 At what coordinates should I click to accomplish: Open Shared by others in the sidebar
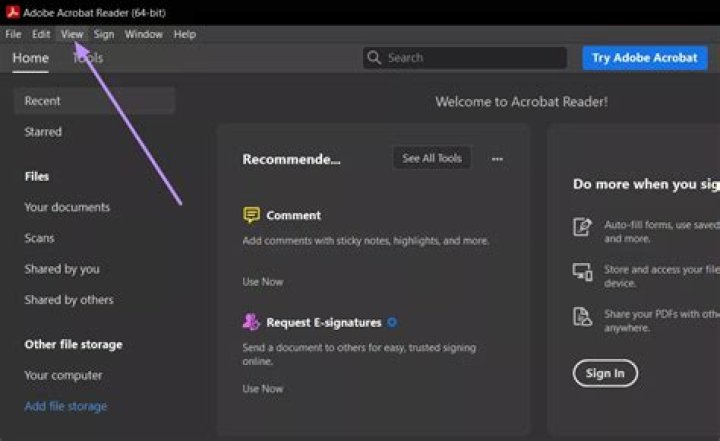click(x=69, y=300)
